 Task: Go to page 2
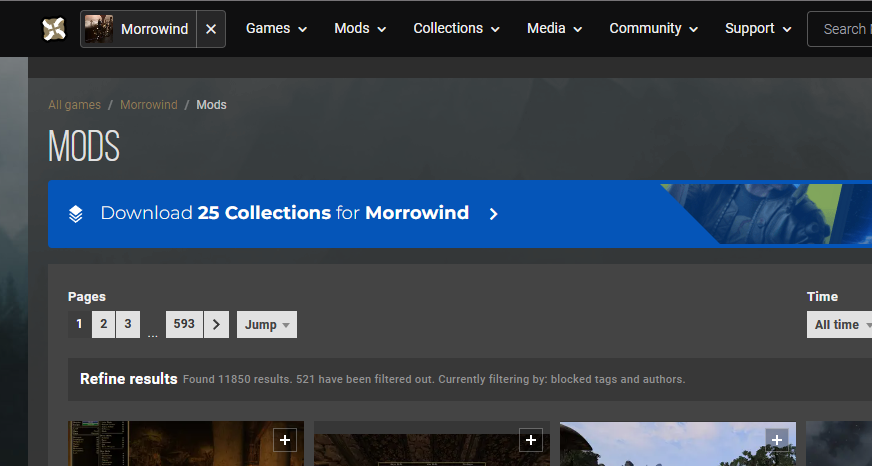103,324
